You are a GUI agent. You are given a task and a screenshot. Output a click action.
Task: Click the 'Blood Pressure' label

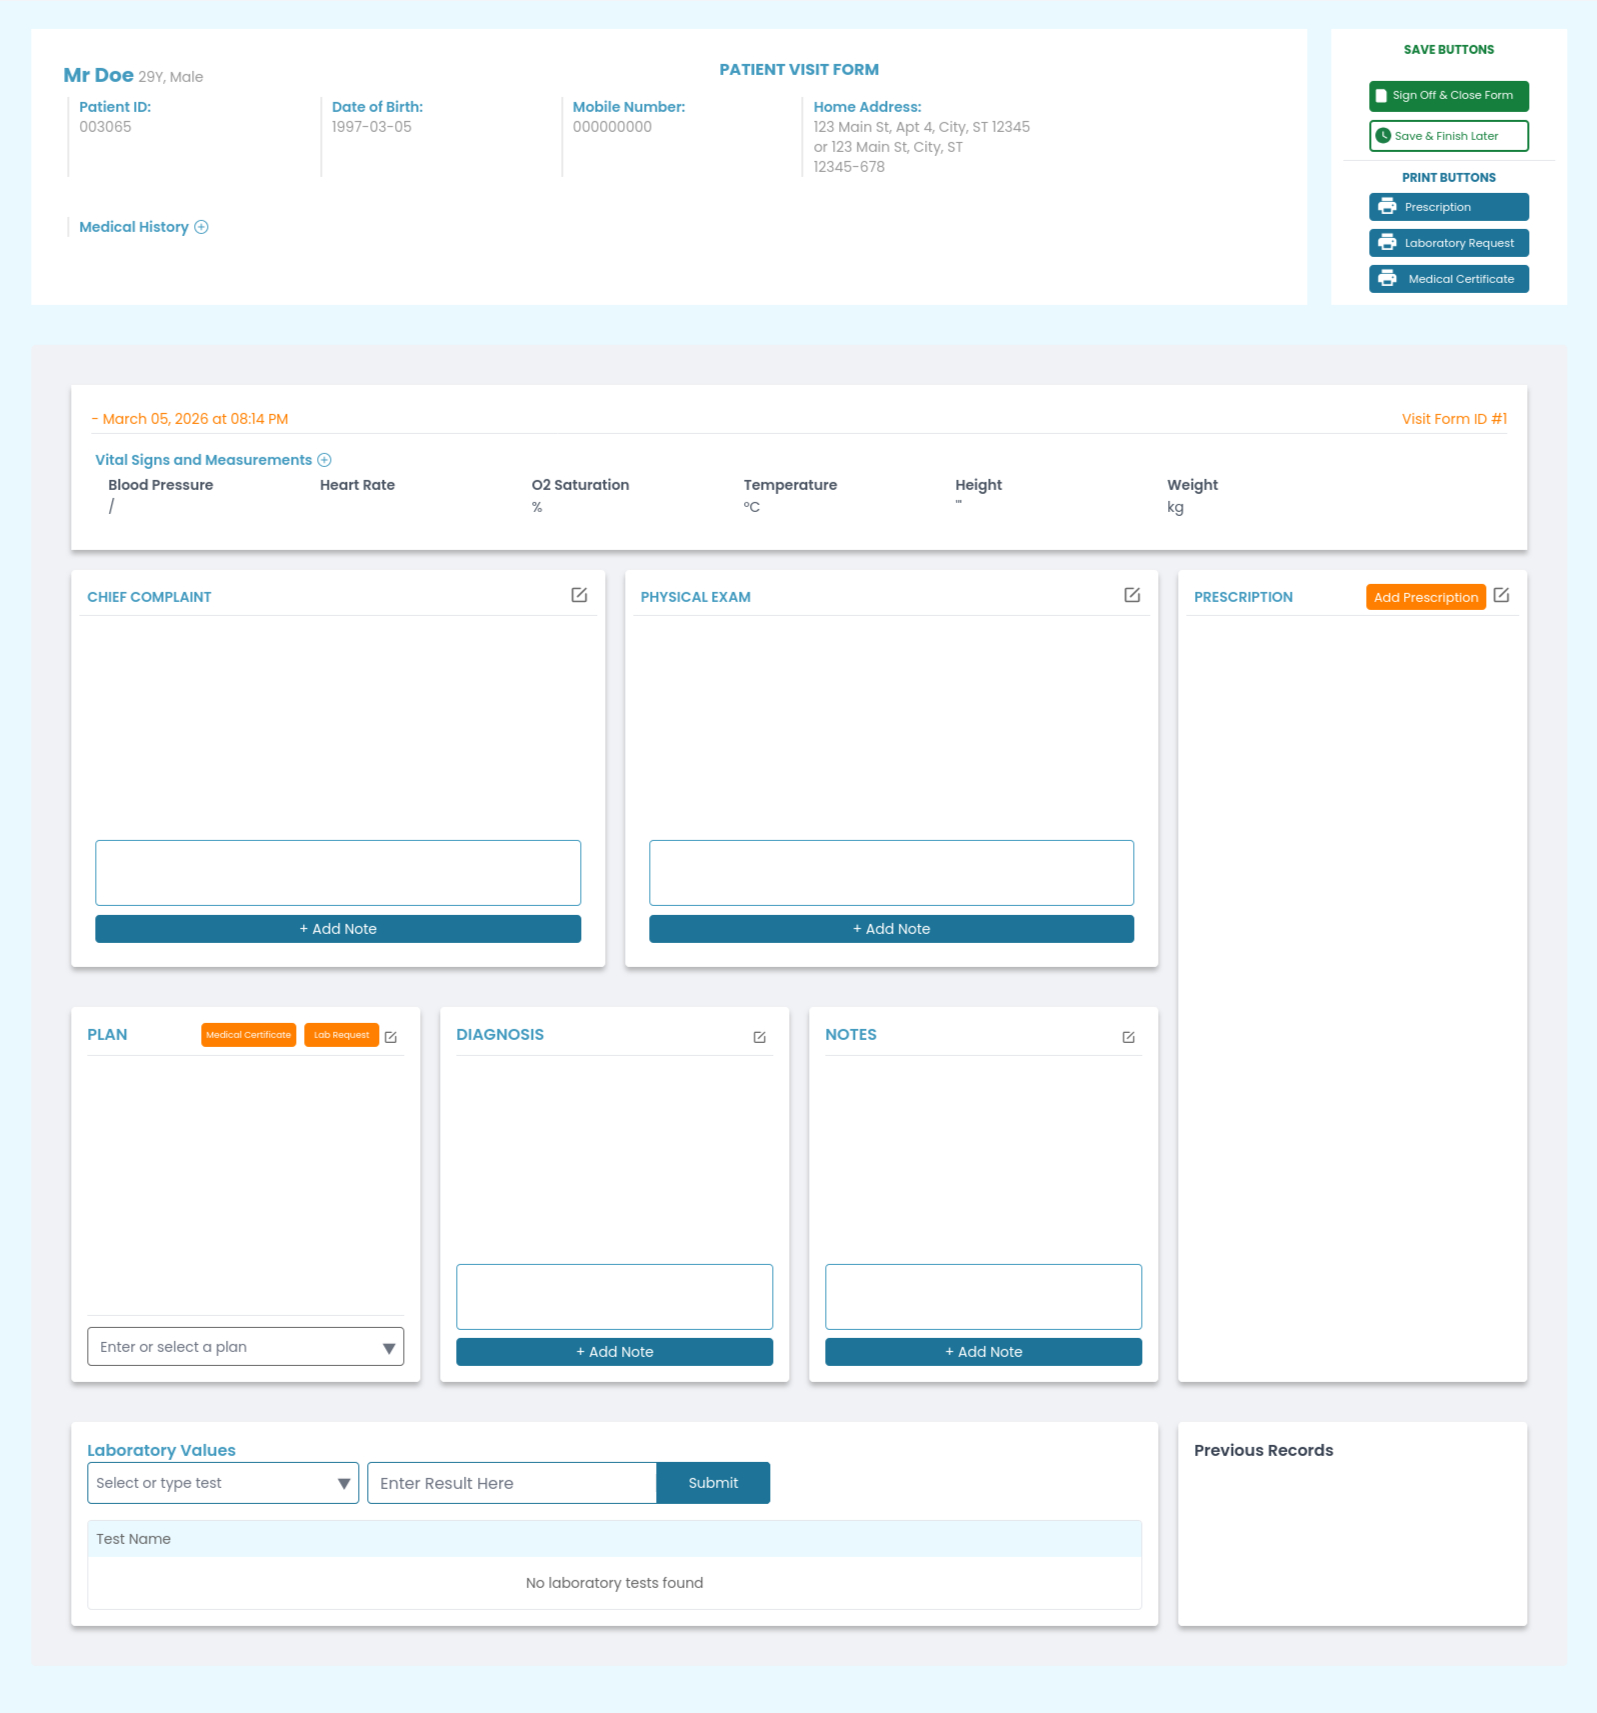[x=161, y=485]
